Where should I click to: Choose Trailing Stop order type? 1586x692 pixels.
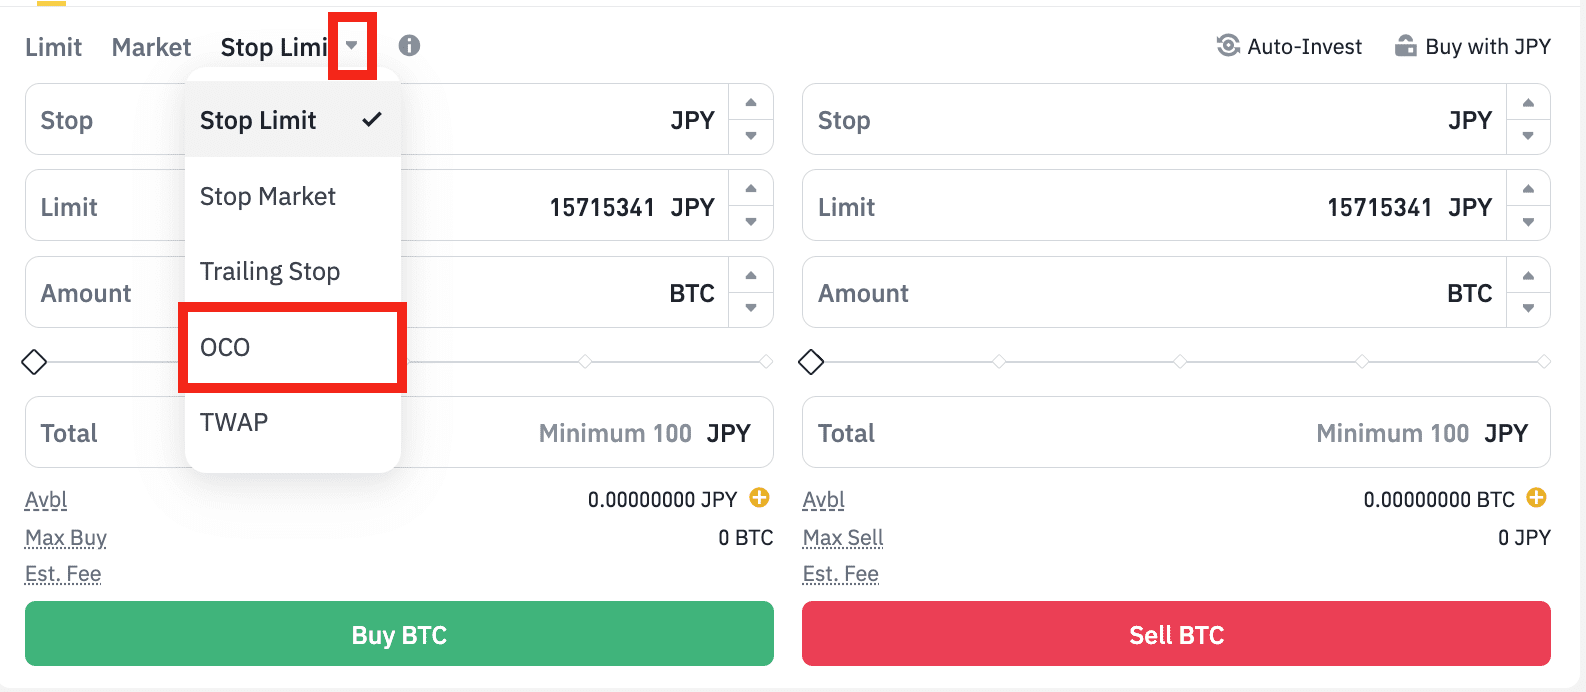point(270,272)
